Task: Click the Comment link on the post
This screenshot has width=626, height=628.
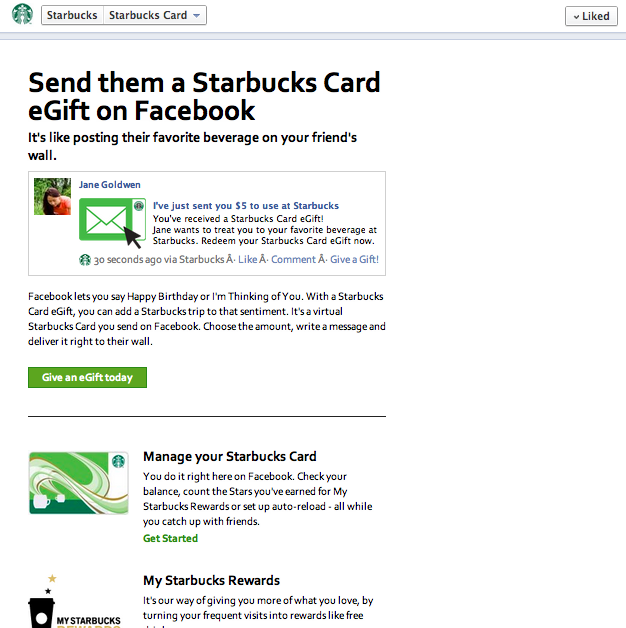Action: [293, 260]
